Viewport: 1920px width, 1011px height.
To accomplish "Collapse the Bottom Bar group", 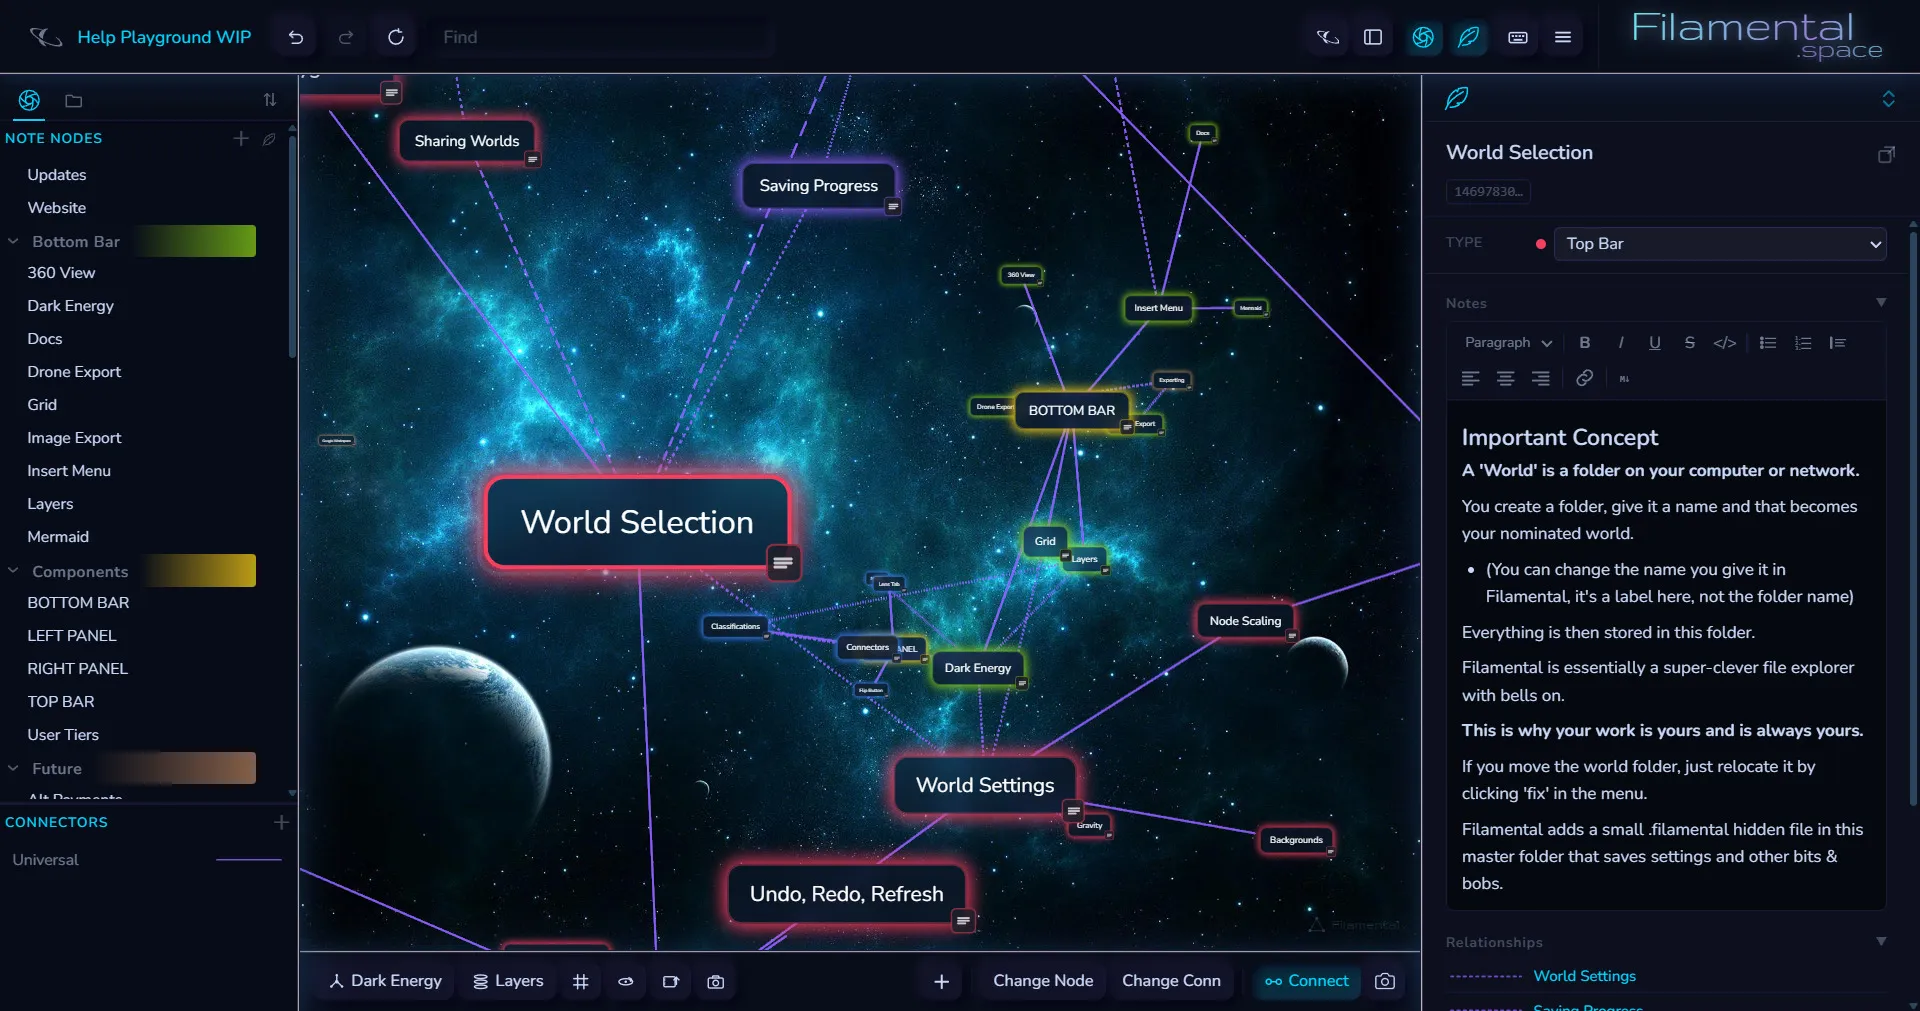I will (13, 241).
